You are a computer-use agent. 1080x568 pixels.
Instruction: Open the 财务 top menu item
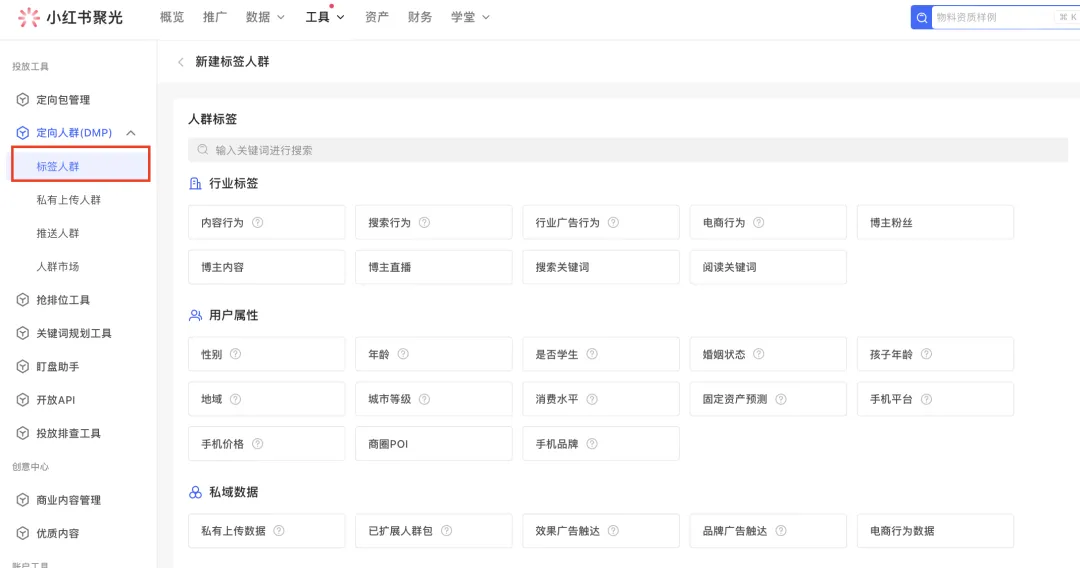pos(419,17)
